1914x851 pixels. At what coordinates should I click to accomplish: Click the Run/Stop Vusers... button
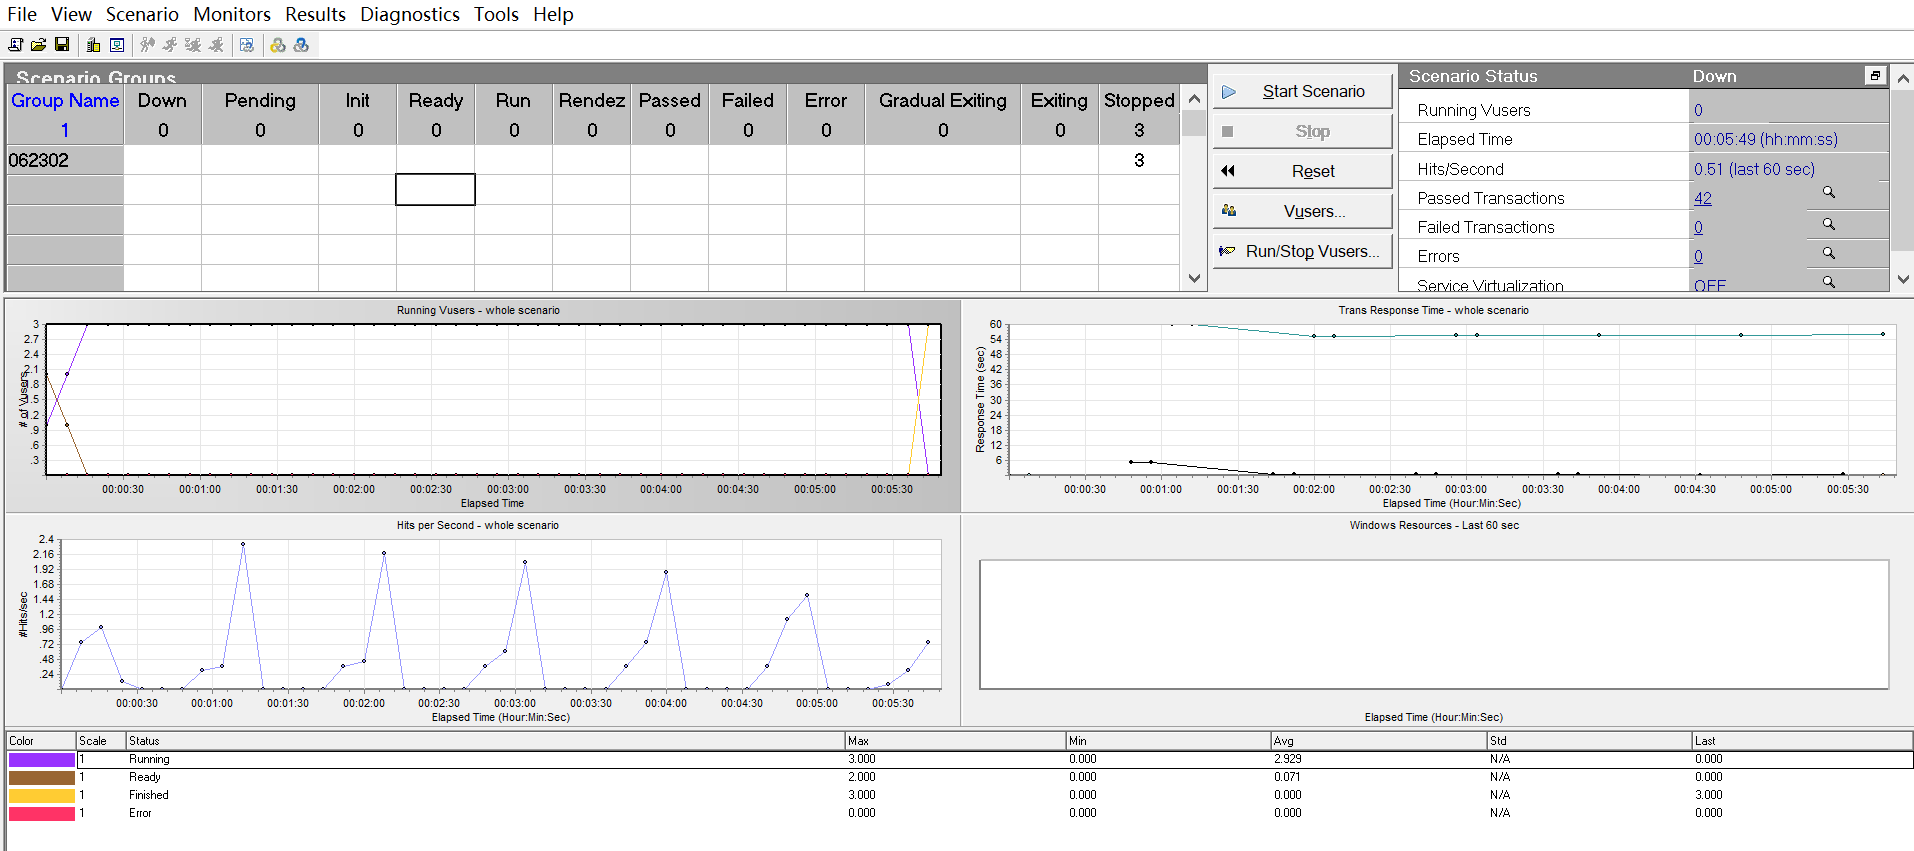point(1303,251)
